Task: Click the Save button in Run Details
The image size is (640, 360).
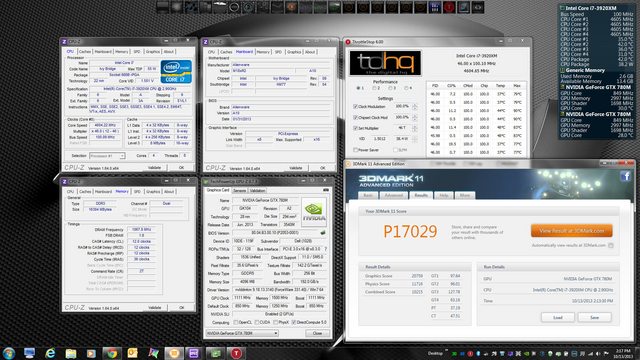Action: pyautogui.click(x=594, y=317)
